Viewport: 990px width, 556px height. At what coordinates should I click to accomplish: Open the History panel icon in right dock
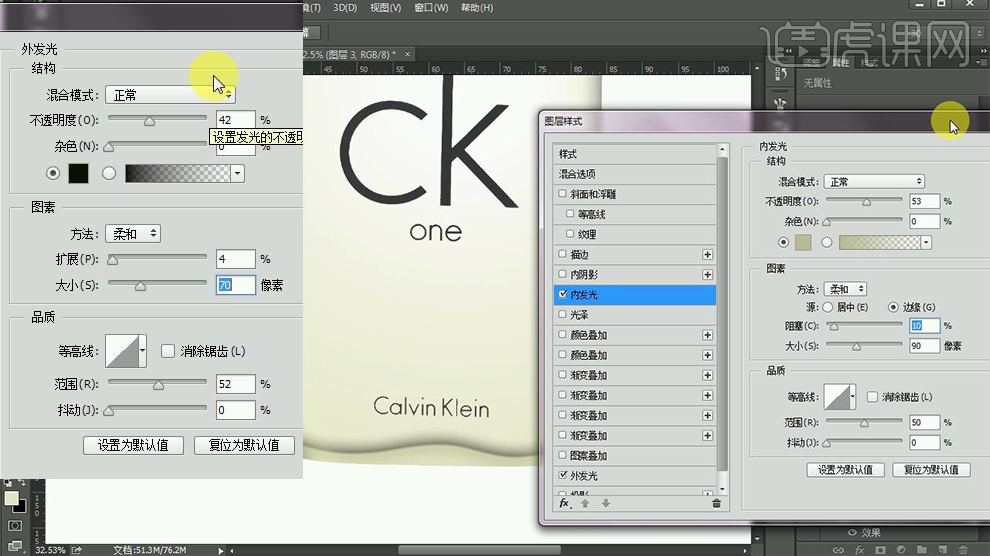[x=780, y=74]
